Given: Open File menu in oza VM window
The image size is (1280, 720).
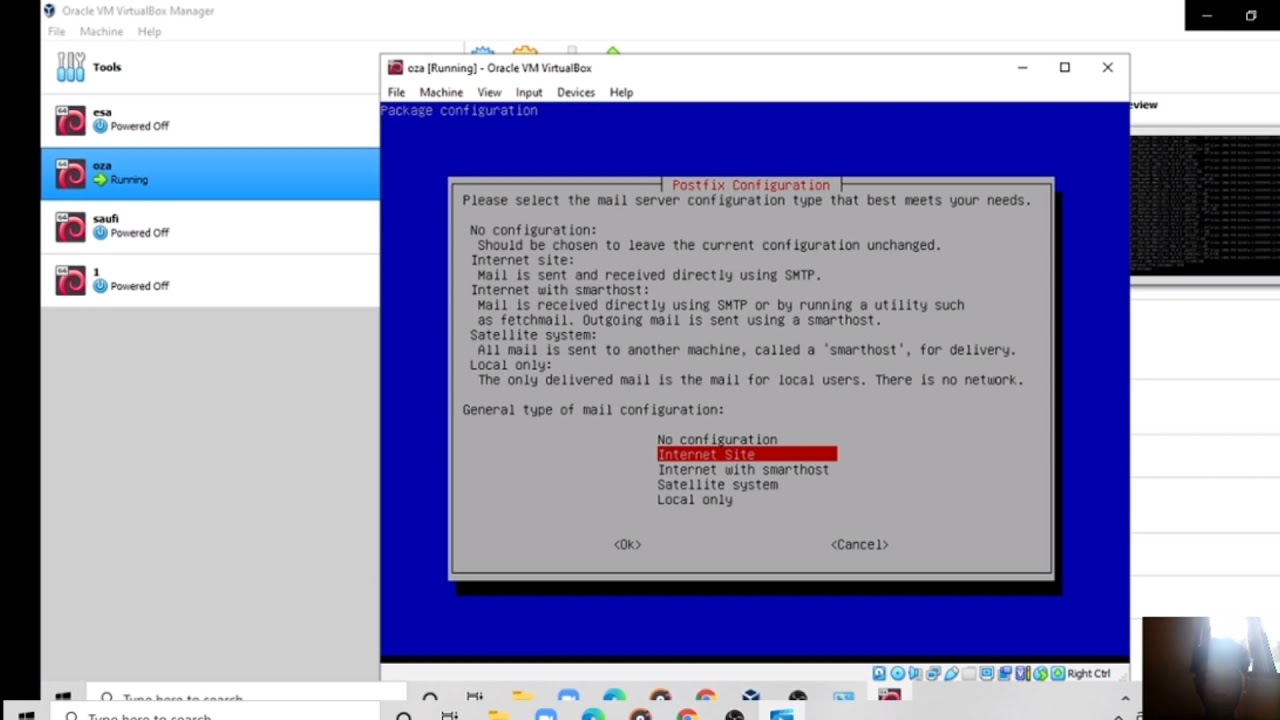Looking at the screenshot, I should tap(396, 92).
